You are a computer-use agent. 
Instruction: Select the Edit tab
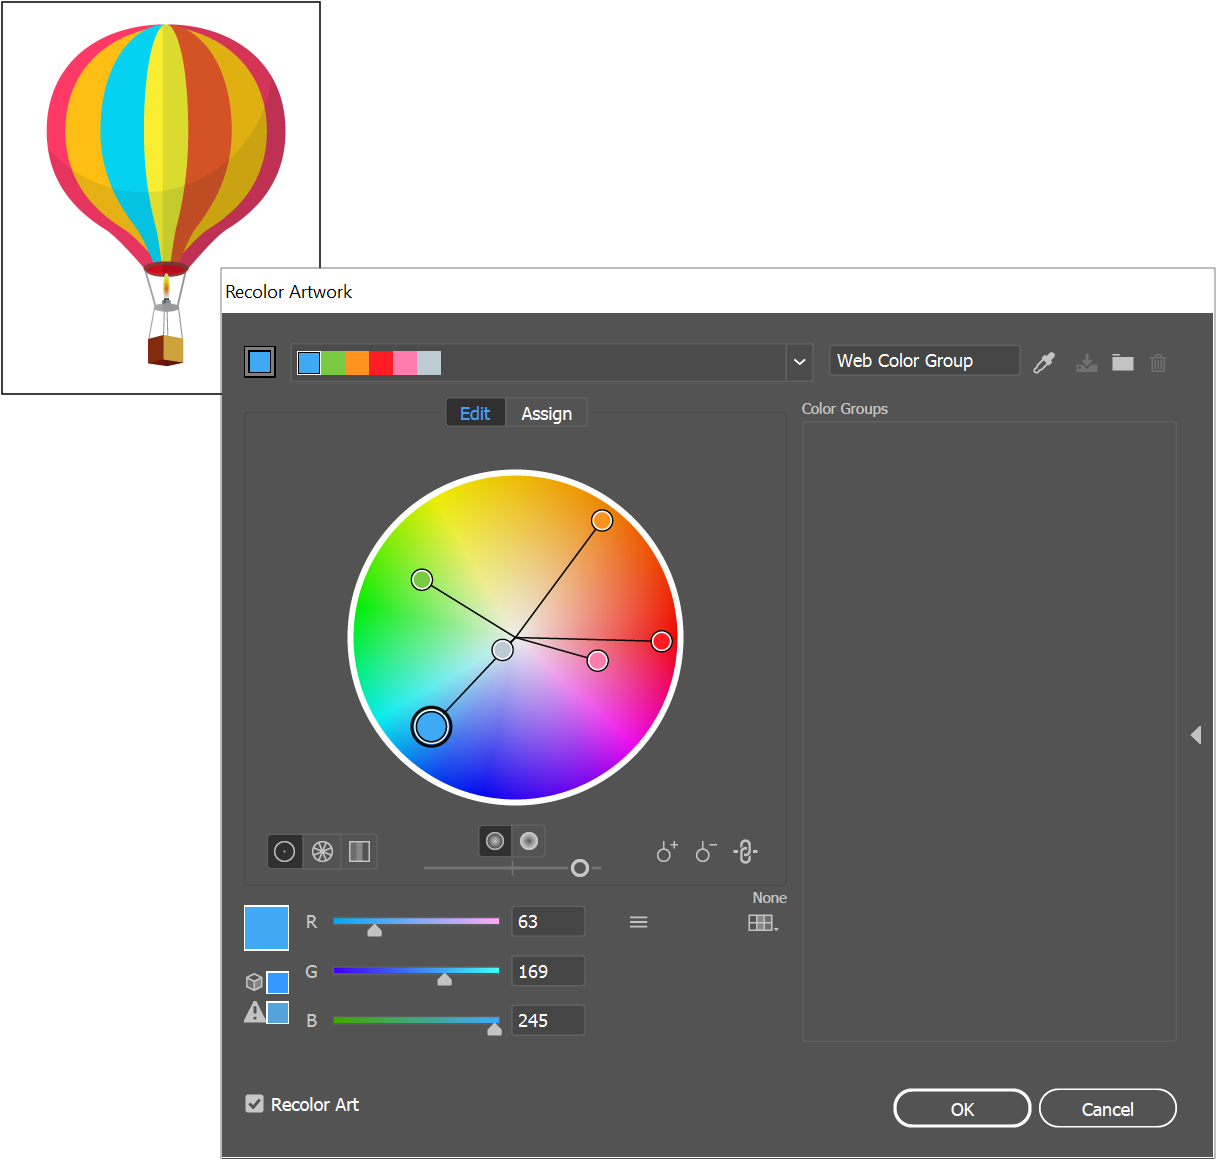pos(475,412)
